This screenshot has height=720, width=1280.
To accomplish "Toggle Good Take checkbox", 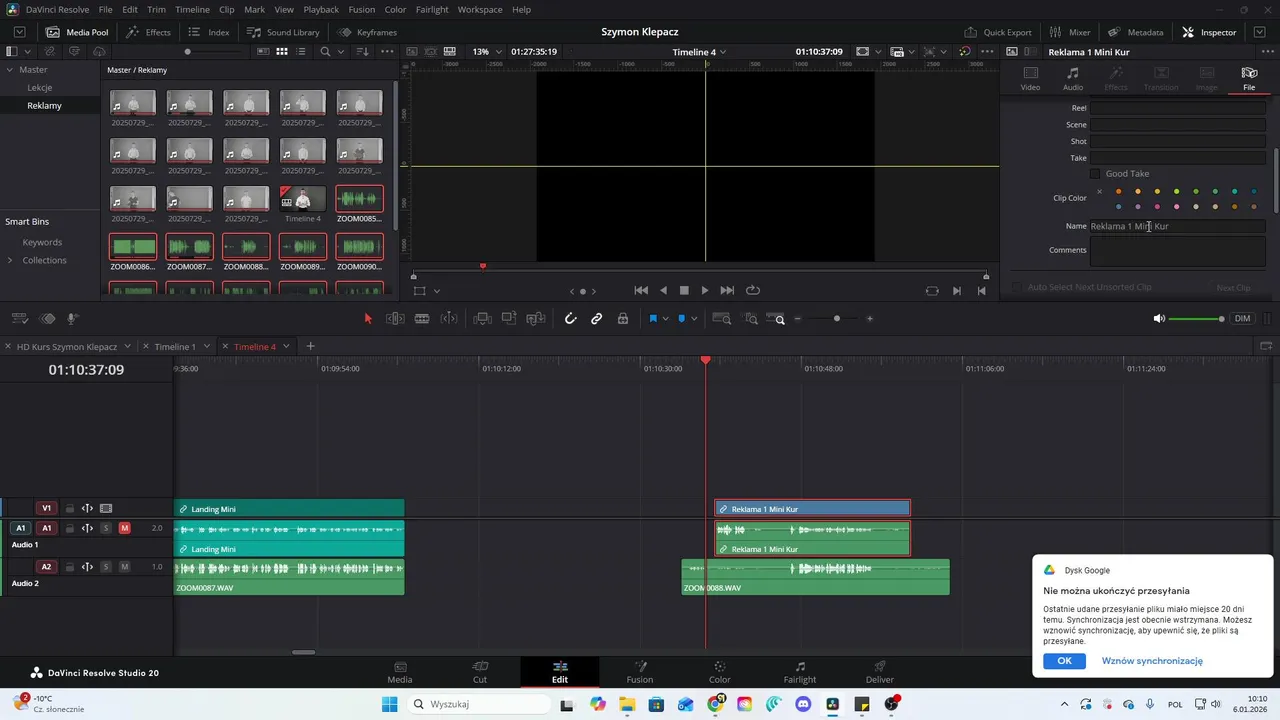I will click(1095, 174).
